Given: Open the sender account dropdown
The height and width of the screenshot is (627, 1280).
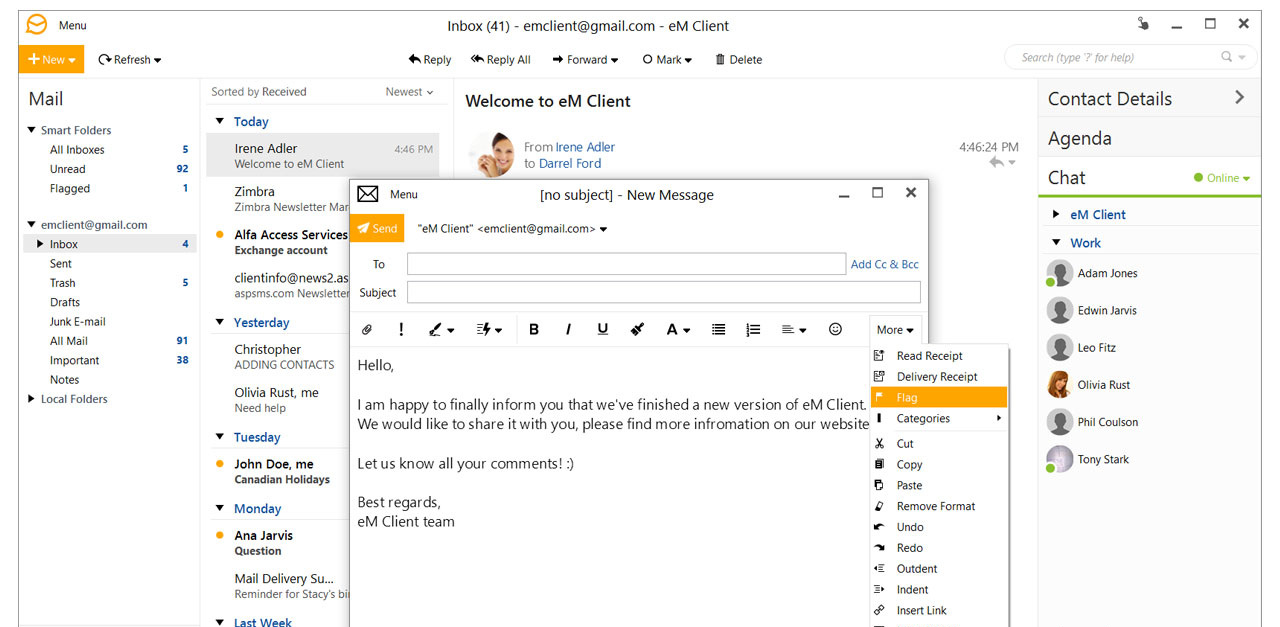Looking at the screenshot, I should [604, 229].
